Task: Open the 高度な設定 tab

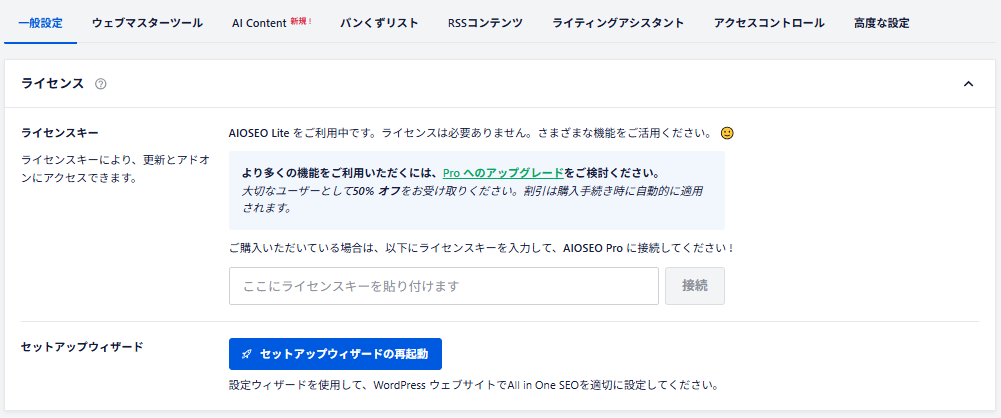Action: [882, 23]
